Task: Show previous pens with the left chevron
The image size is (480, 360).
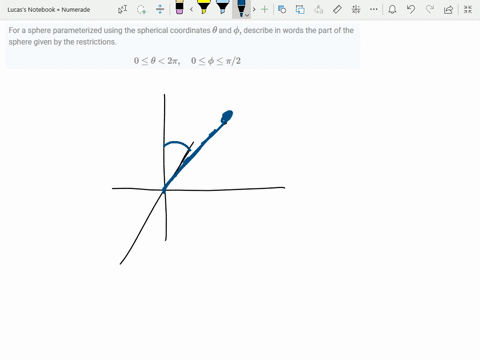Action: tap(191, 9)
